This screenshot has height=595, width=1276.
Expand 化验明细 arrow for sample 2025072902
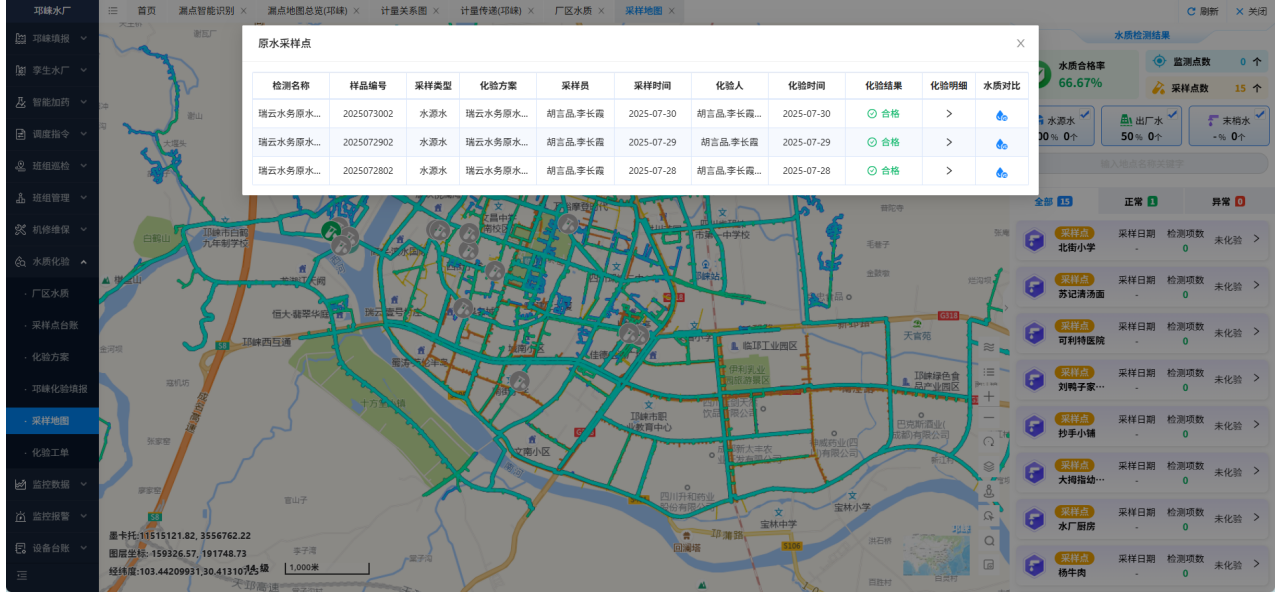click(948, 142)
